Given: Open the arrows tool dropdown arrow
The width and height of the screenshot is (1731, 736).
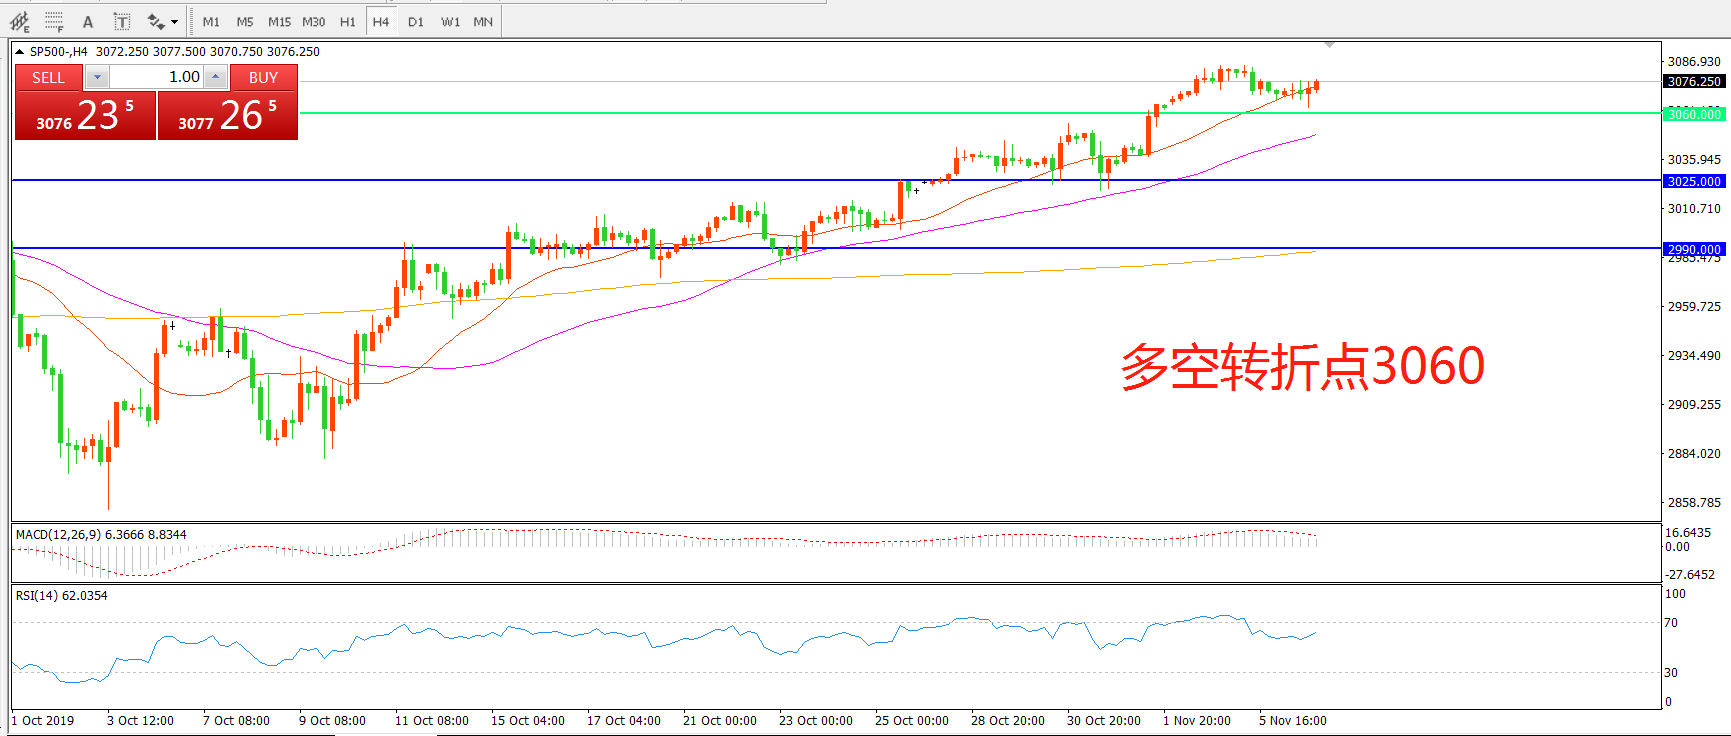Looking at the screenshot, I should 174,21.
